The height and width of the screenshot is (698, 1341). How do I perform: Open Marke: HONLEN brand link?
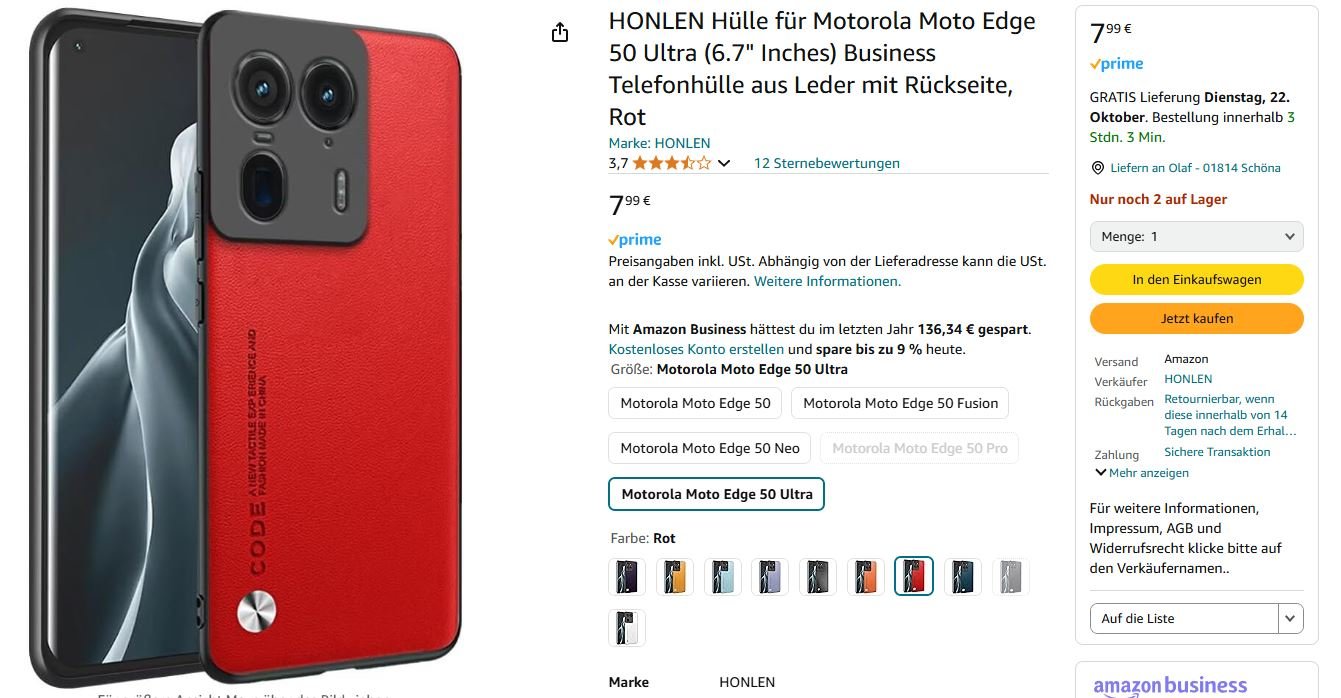tap(659, 143)
